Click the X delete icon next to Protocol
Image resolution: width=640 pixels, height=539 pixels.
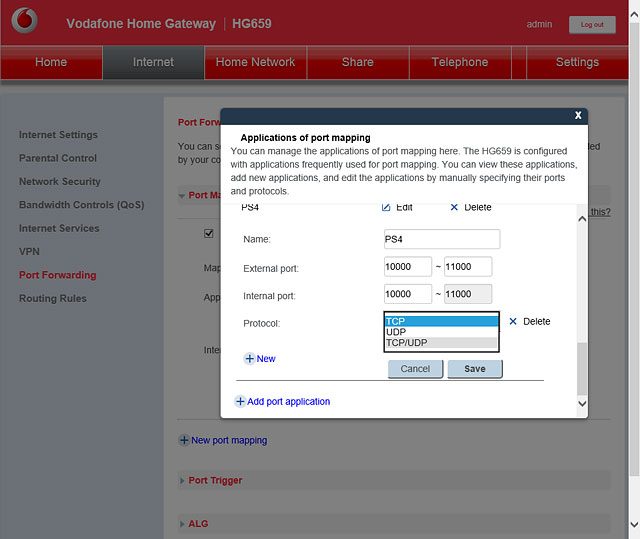(x=513, y=322)
